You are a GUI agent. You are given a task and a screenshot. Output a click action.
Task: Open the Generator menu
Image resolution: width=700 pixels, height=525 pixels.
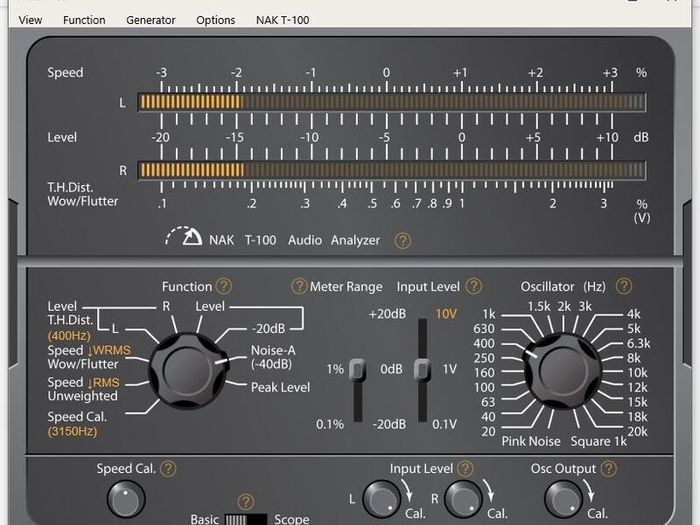[x=151, y=20]
